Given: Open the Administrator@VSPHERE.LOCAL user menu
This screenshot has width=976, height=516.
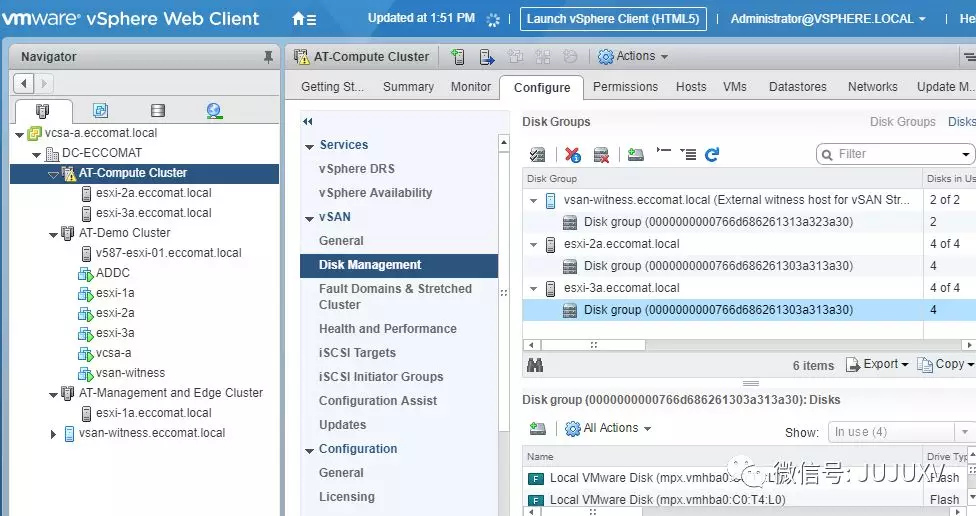Looking at the screenshot, I should click(828, 19).
